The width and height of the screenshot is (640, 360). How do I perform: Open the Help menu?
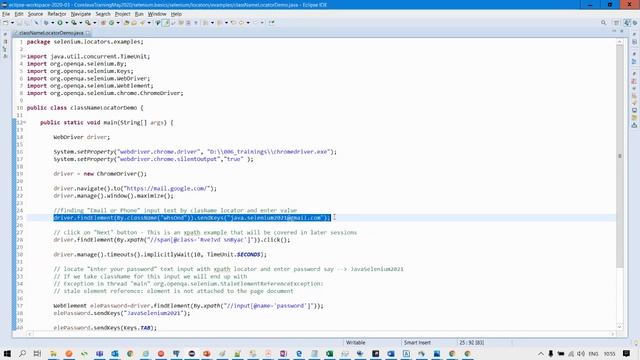coord(176,14)
